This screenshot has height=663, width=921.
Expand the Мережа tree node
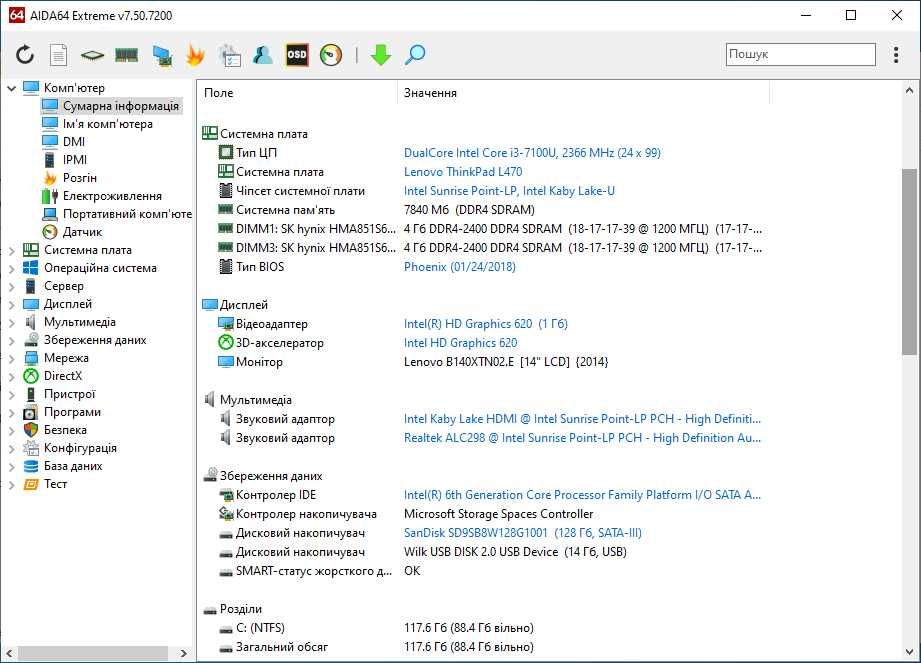pyautogui.click(x=11, y=358)
